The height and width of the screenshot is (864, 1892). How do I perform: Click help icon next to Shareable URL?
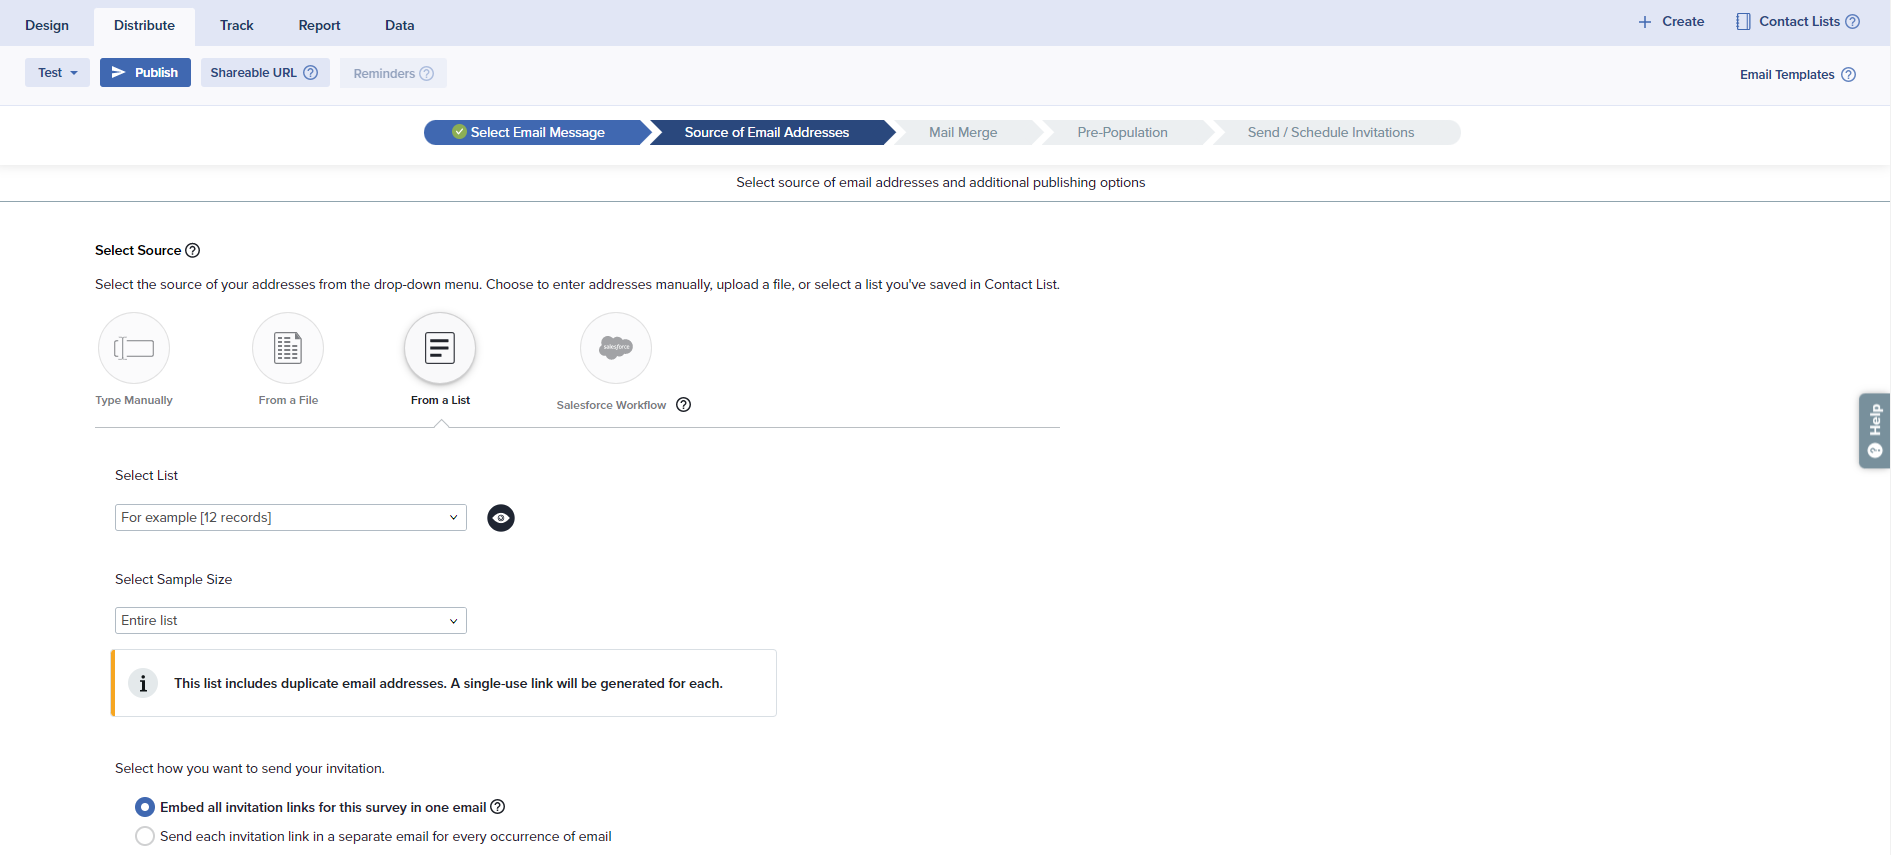(311, 73)
